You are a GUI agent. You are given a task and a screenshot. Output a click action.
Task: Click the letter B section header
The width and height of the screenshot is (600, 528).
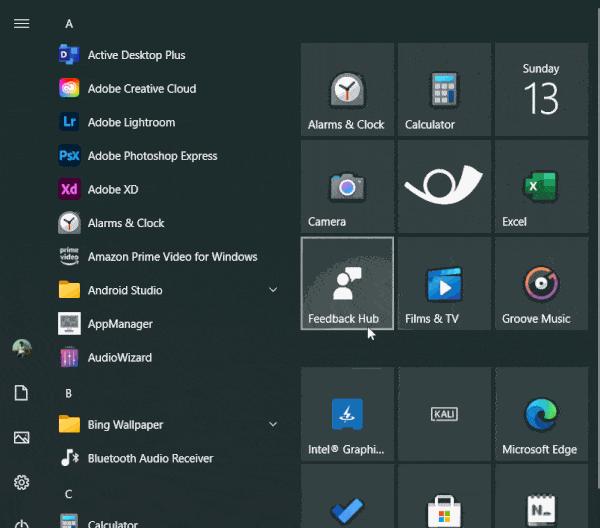pos(68,393)
